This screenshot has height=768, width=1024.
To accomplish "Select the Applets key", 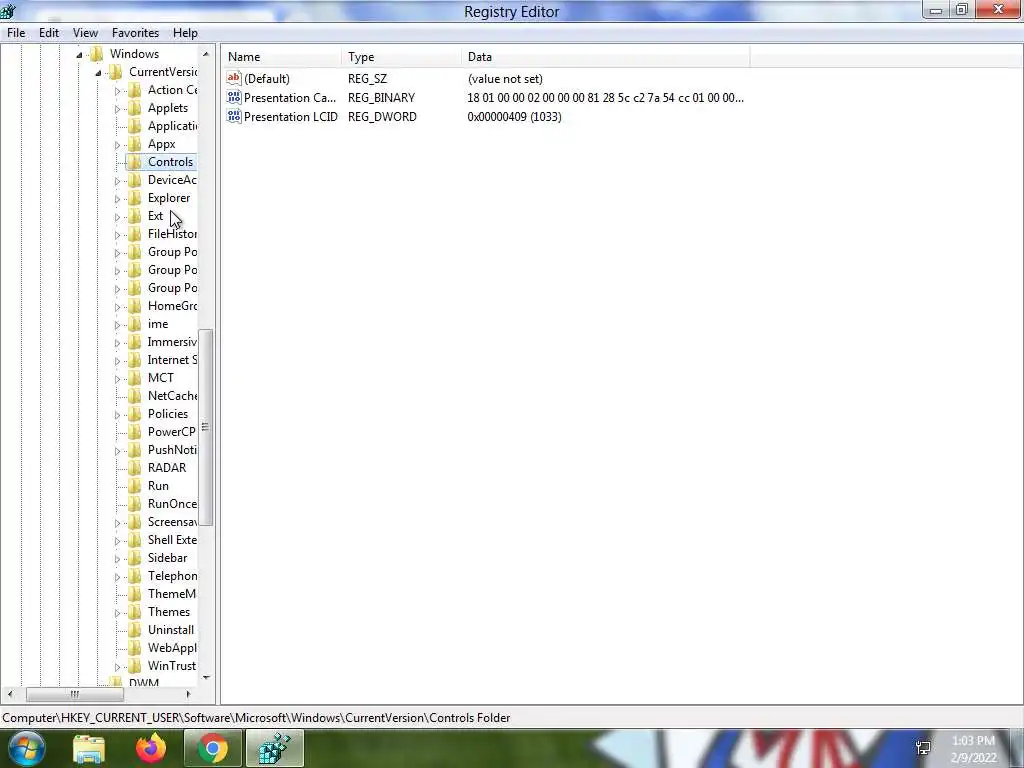I will click(x=168, y=108).
